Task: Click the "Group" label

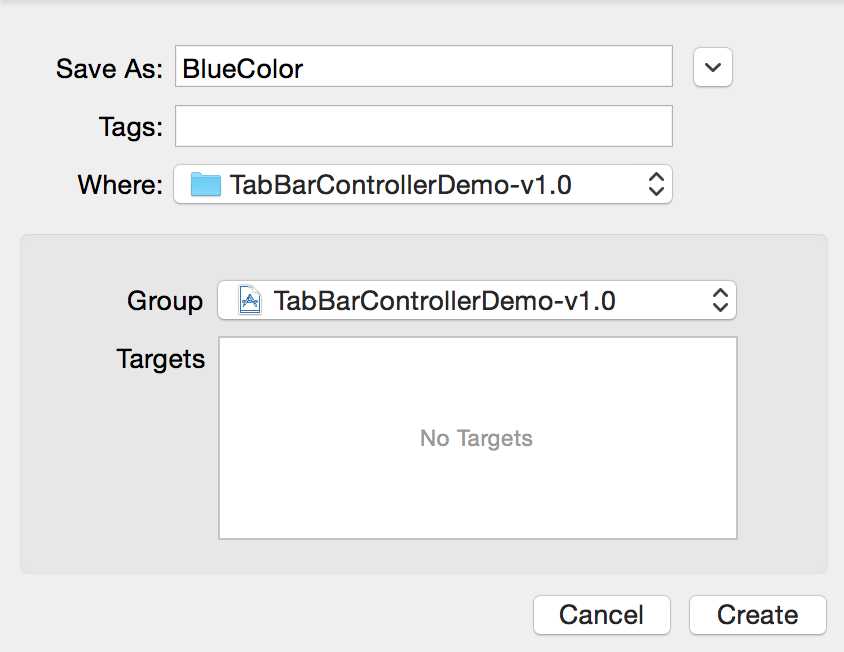Action: (x=164, y=301)
